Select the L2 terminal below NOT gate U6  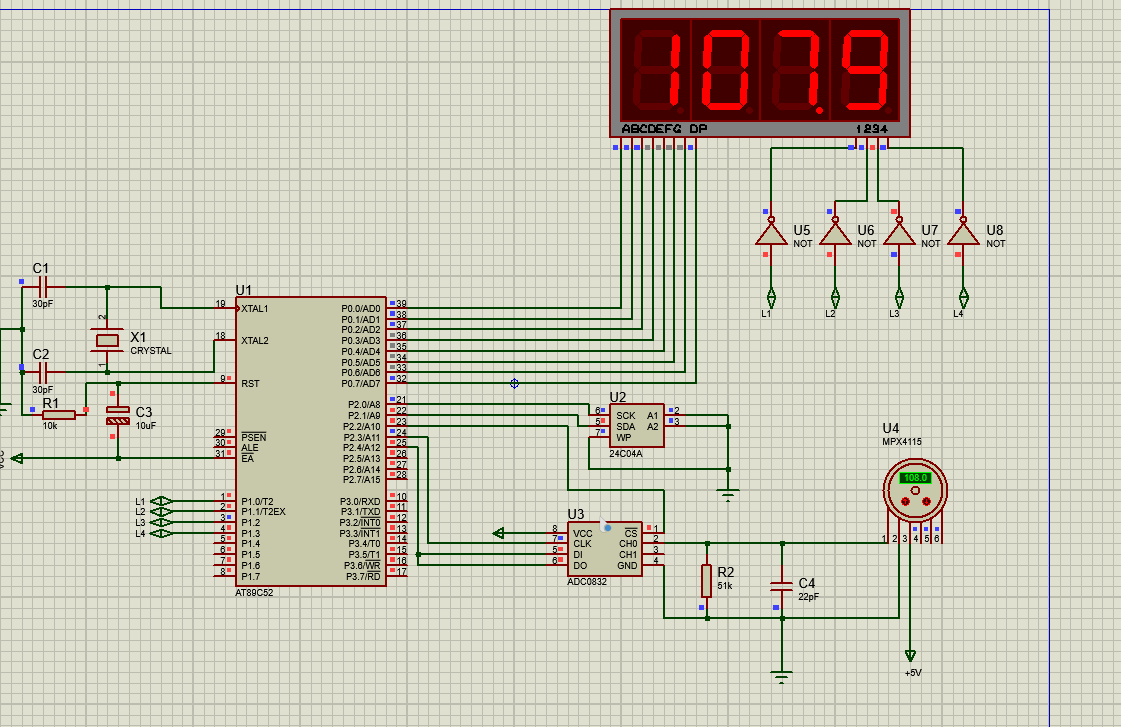coord(835,297)
